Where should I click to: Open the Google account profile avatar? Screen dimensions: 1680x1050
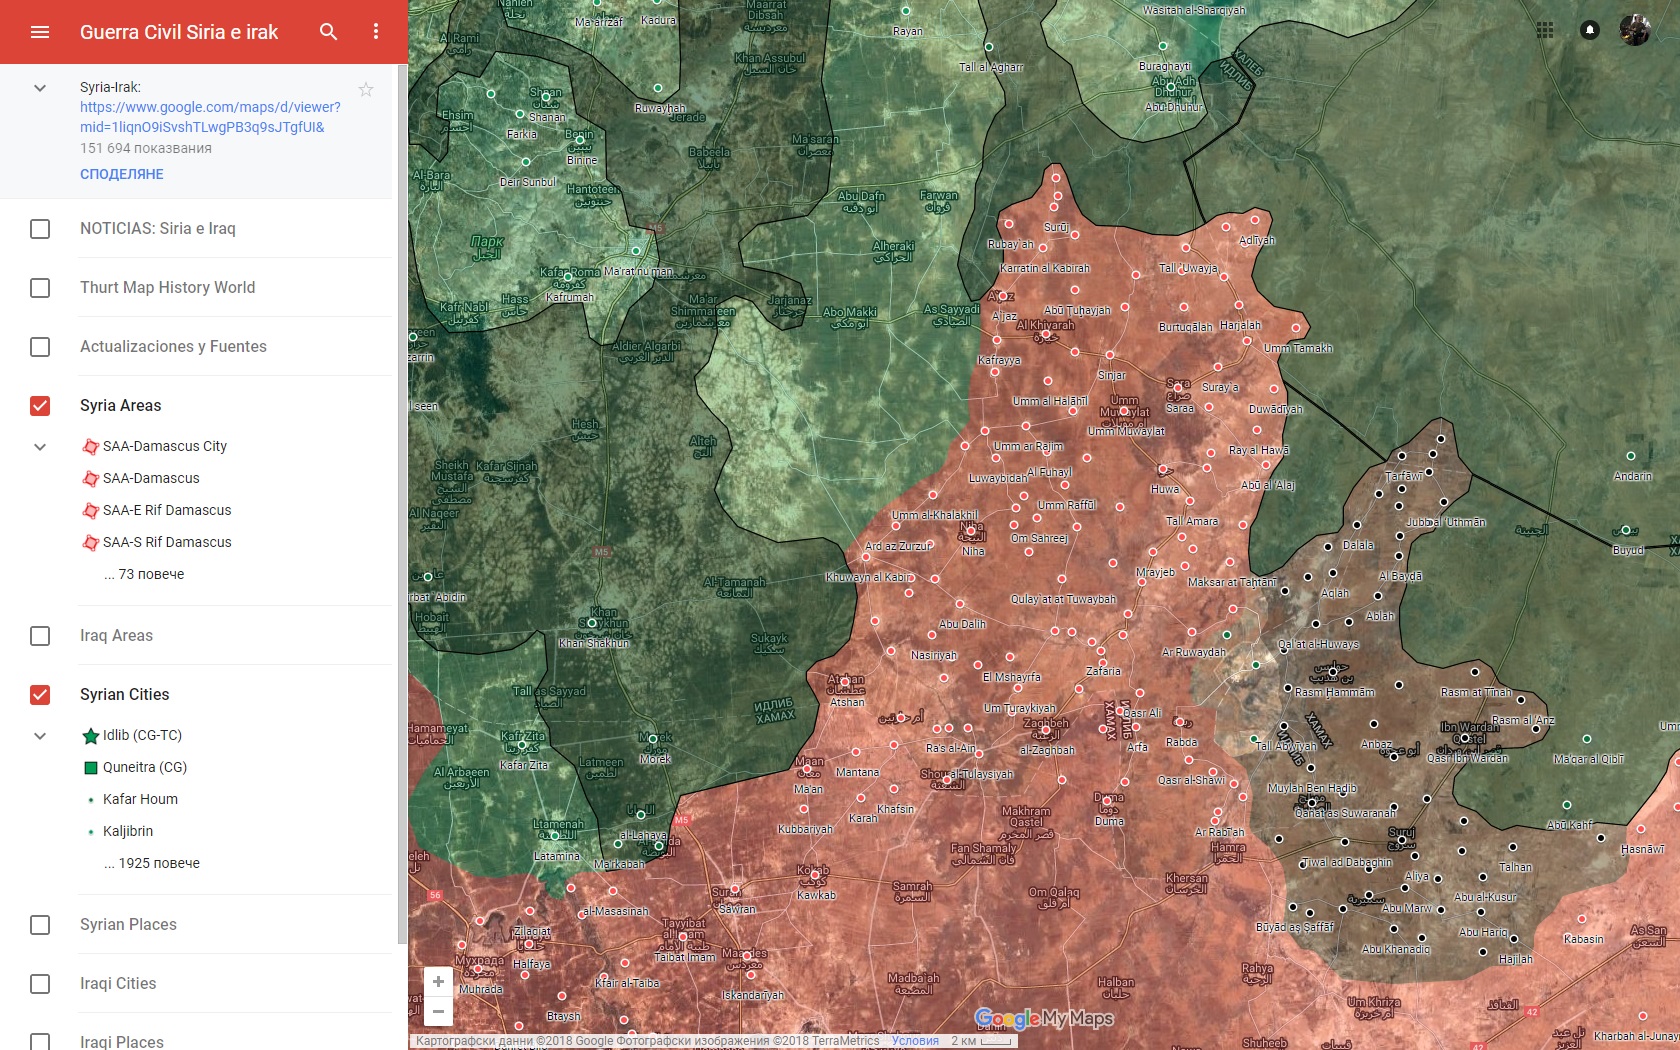(x=1635, y=30)
